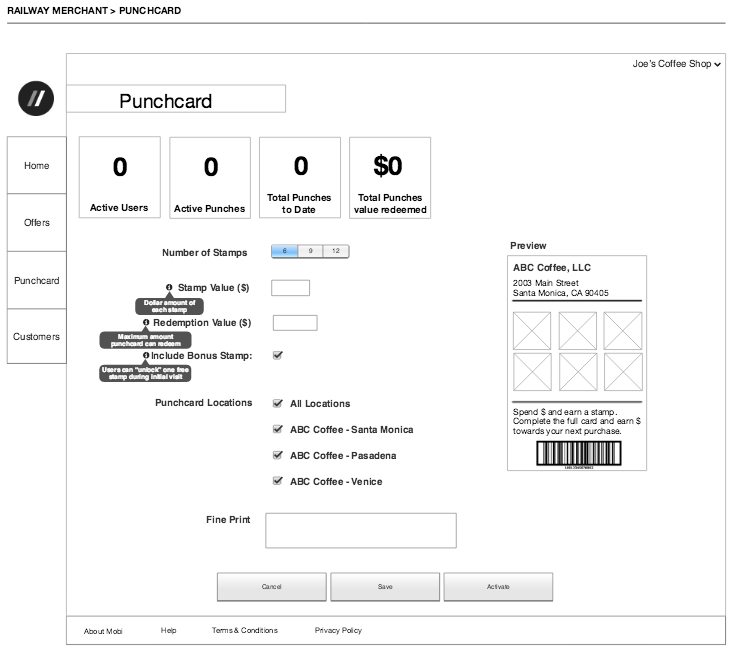732x650 pixels.
Task: Click info icon beside Redemption Value
Action: pos(146,323)
